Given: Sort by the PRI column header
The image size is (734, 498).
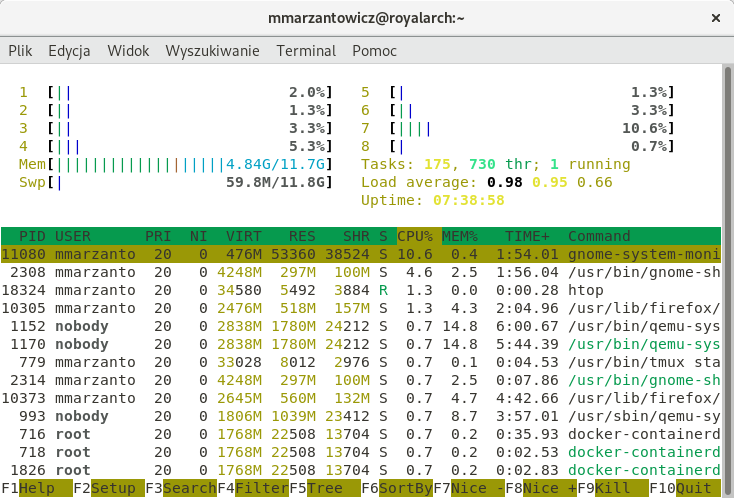Looking at the screenshot, I should click(x=158, y=236).
